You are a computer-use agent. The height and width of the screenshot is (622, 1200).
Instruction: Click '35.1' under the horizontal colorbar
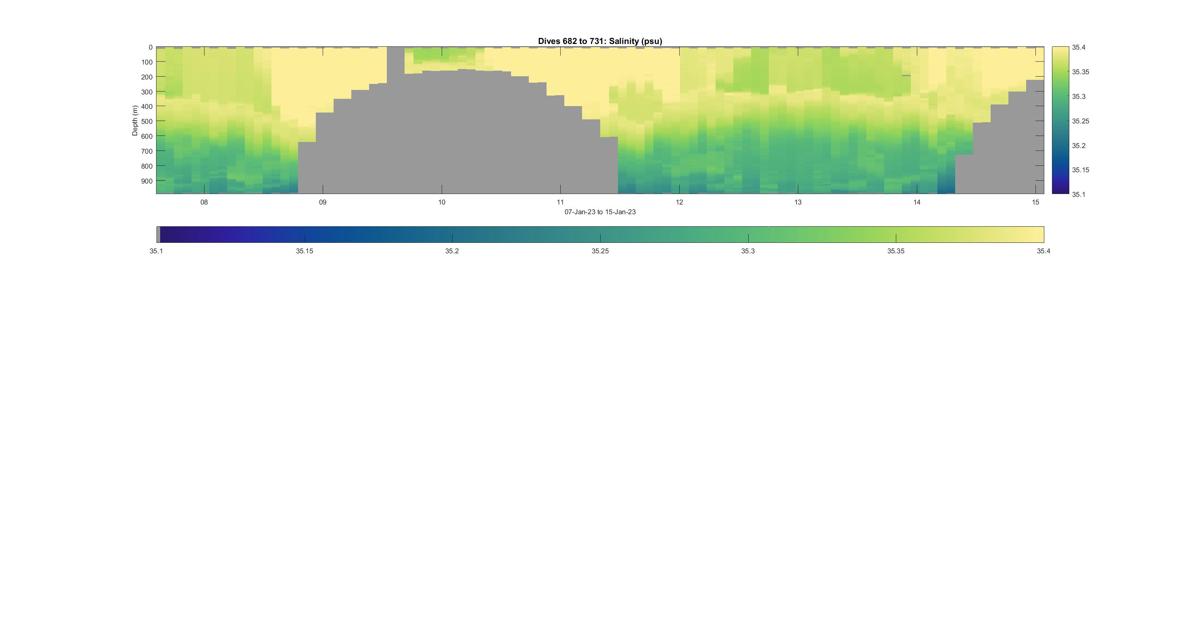click(x=156, y=251)
